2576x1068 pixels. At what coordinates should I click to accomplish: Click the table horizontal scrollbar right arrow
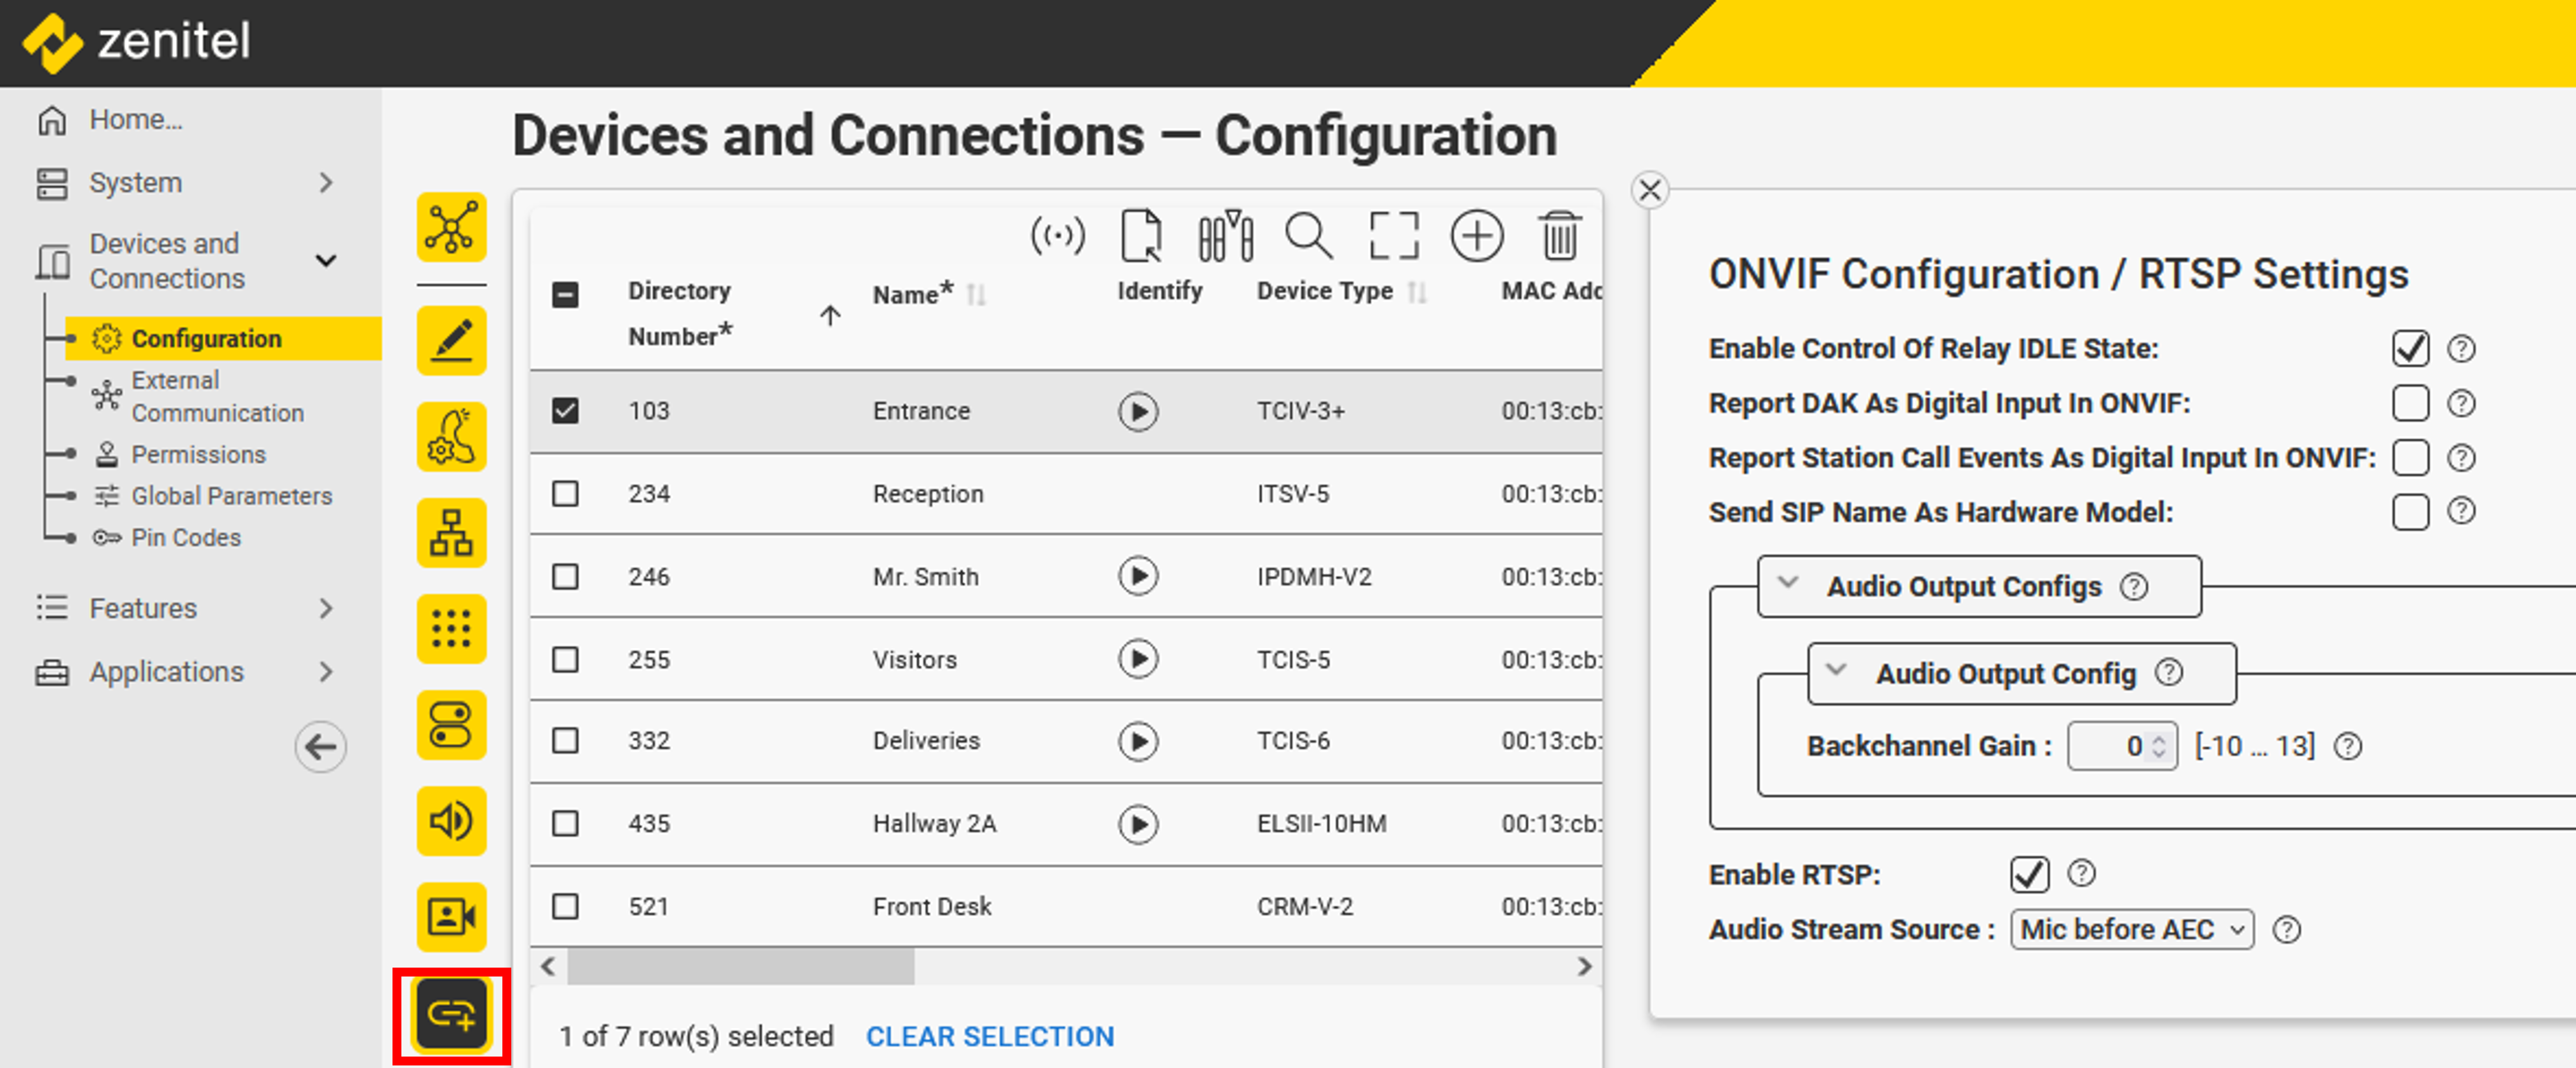coord(1584,966)
